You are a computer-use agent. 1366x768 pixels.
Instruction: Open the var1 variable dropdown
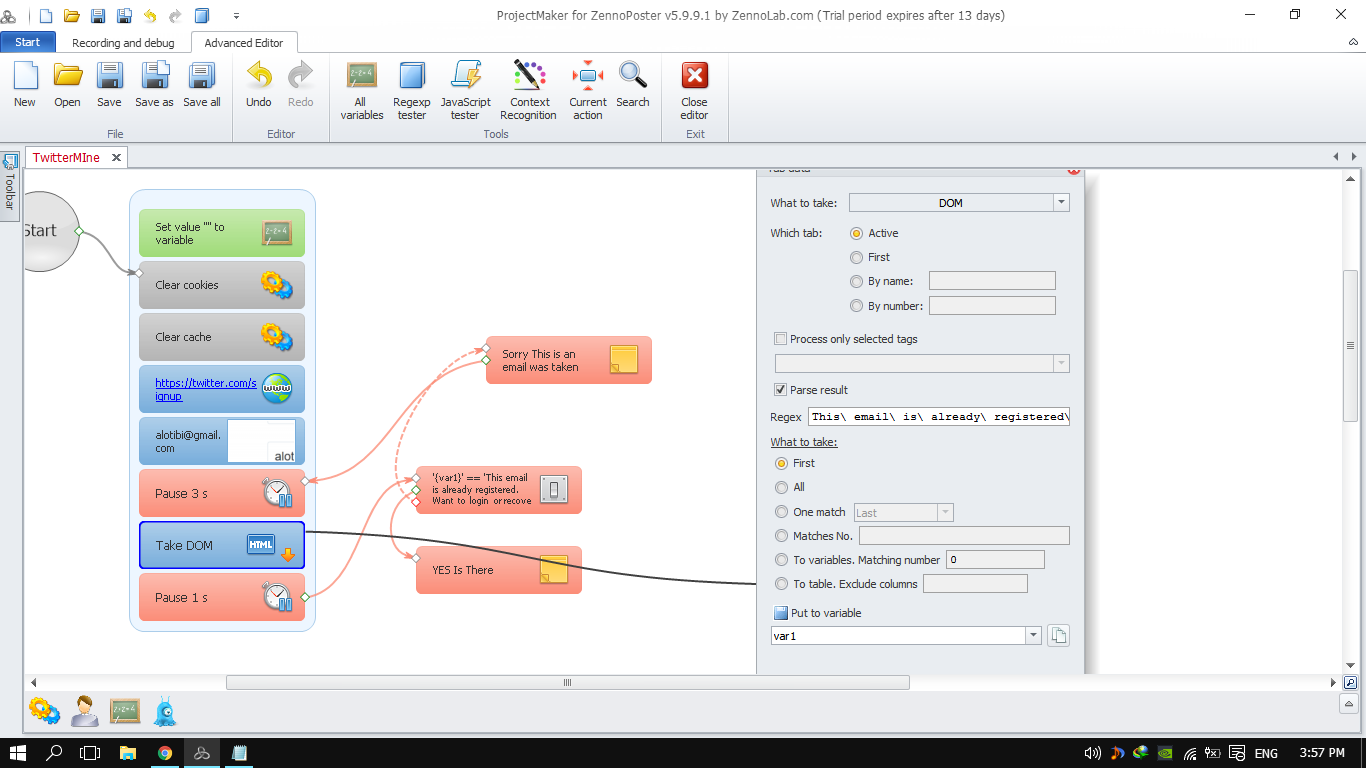tap(1033, 636)
